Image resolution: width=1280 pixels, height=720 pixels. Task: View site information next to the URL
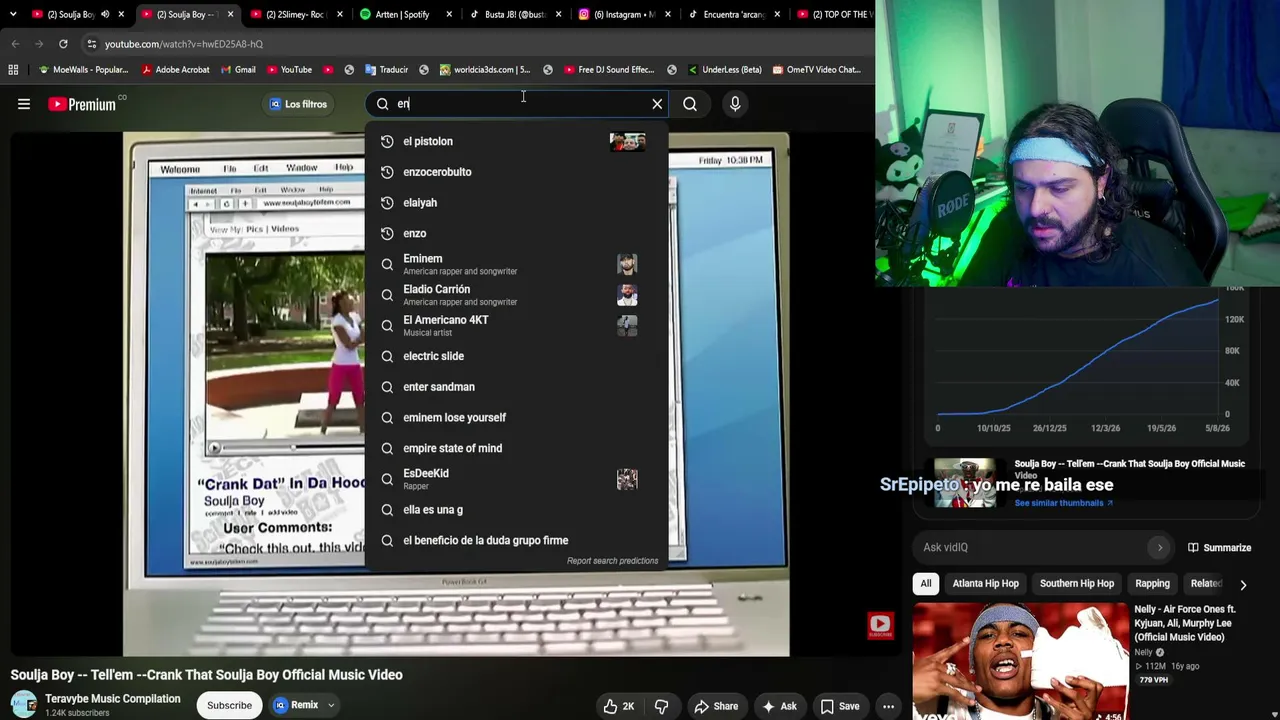coord(91,44)
